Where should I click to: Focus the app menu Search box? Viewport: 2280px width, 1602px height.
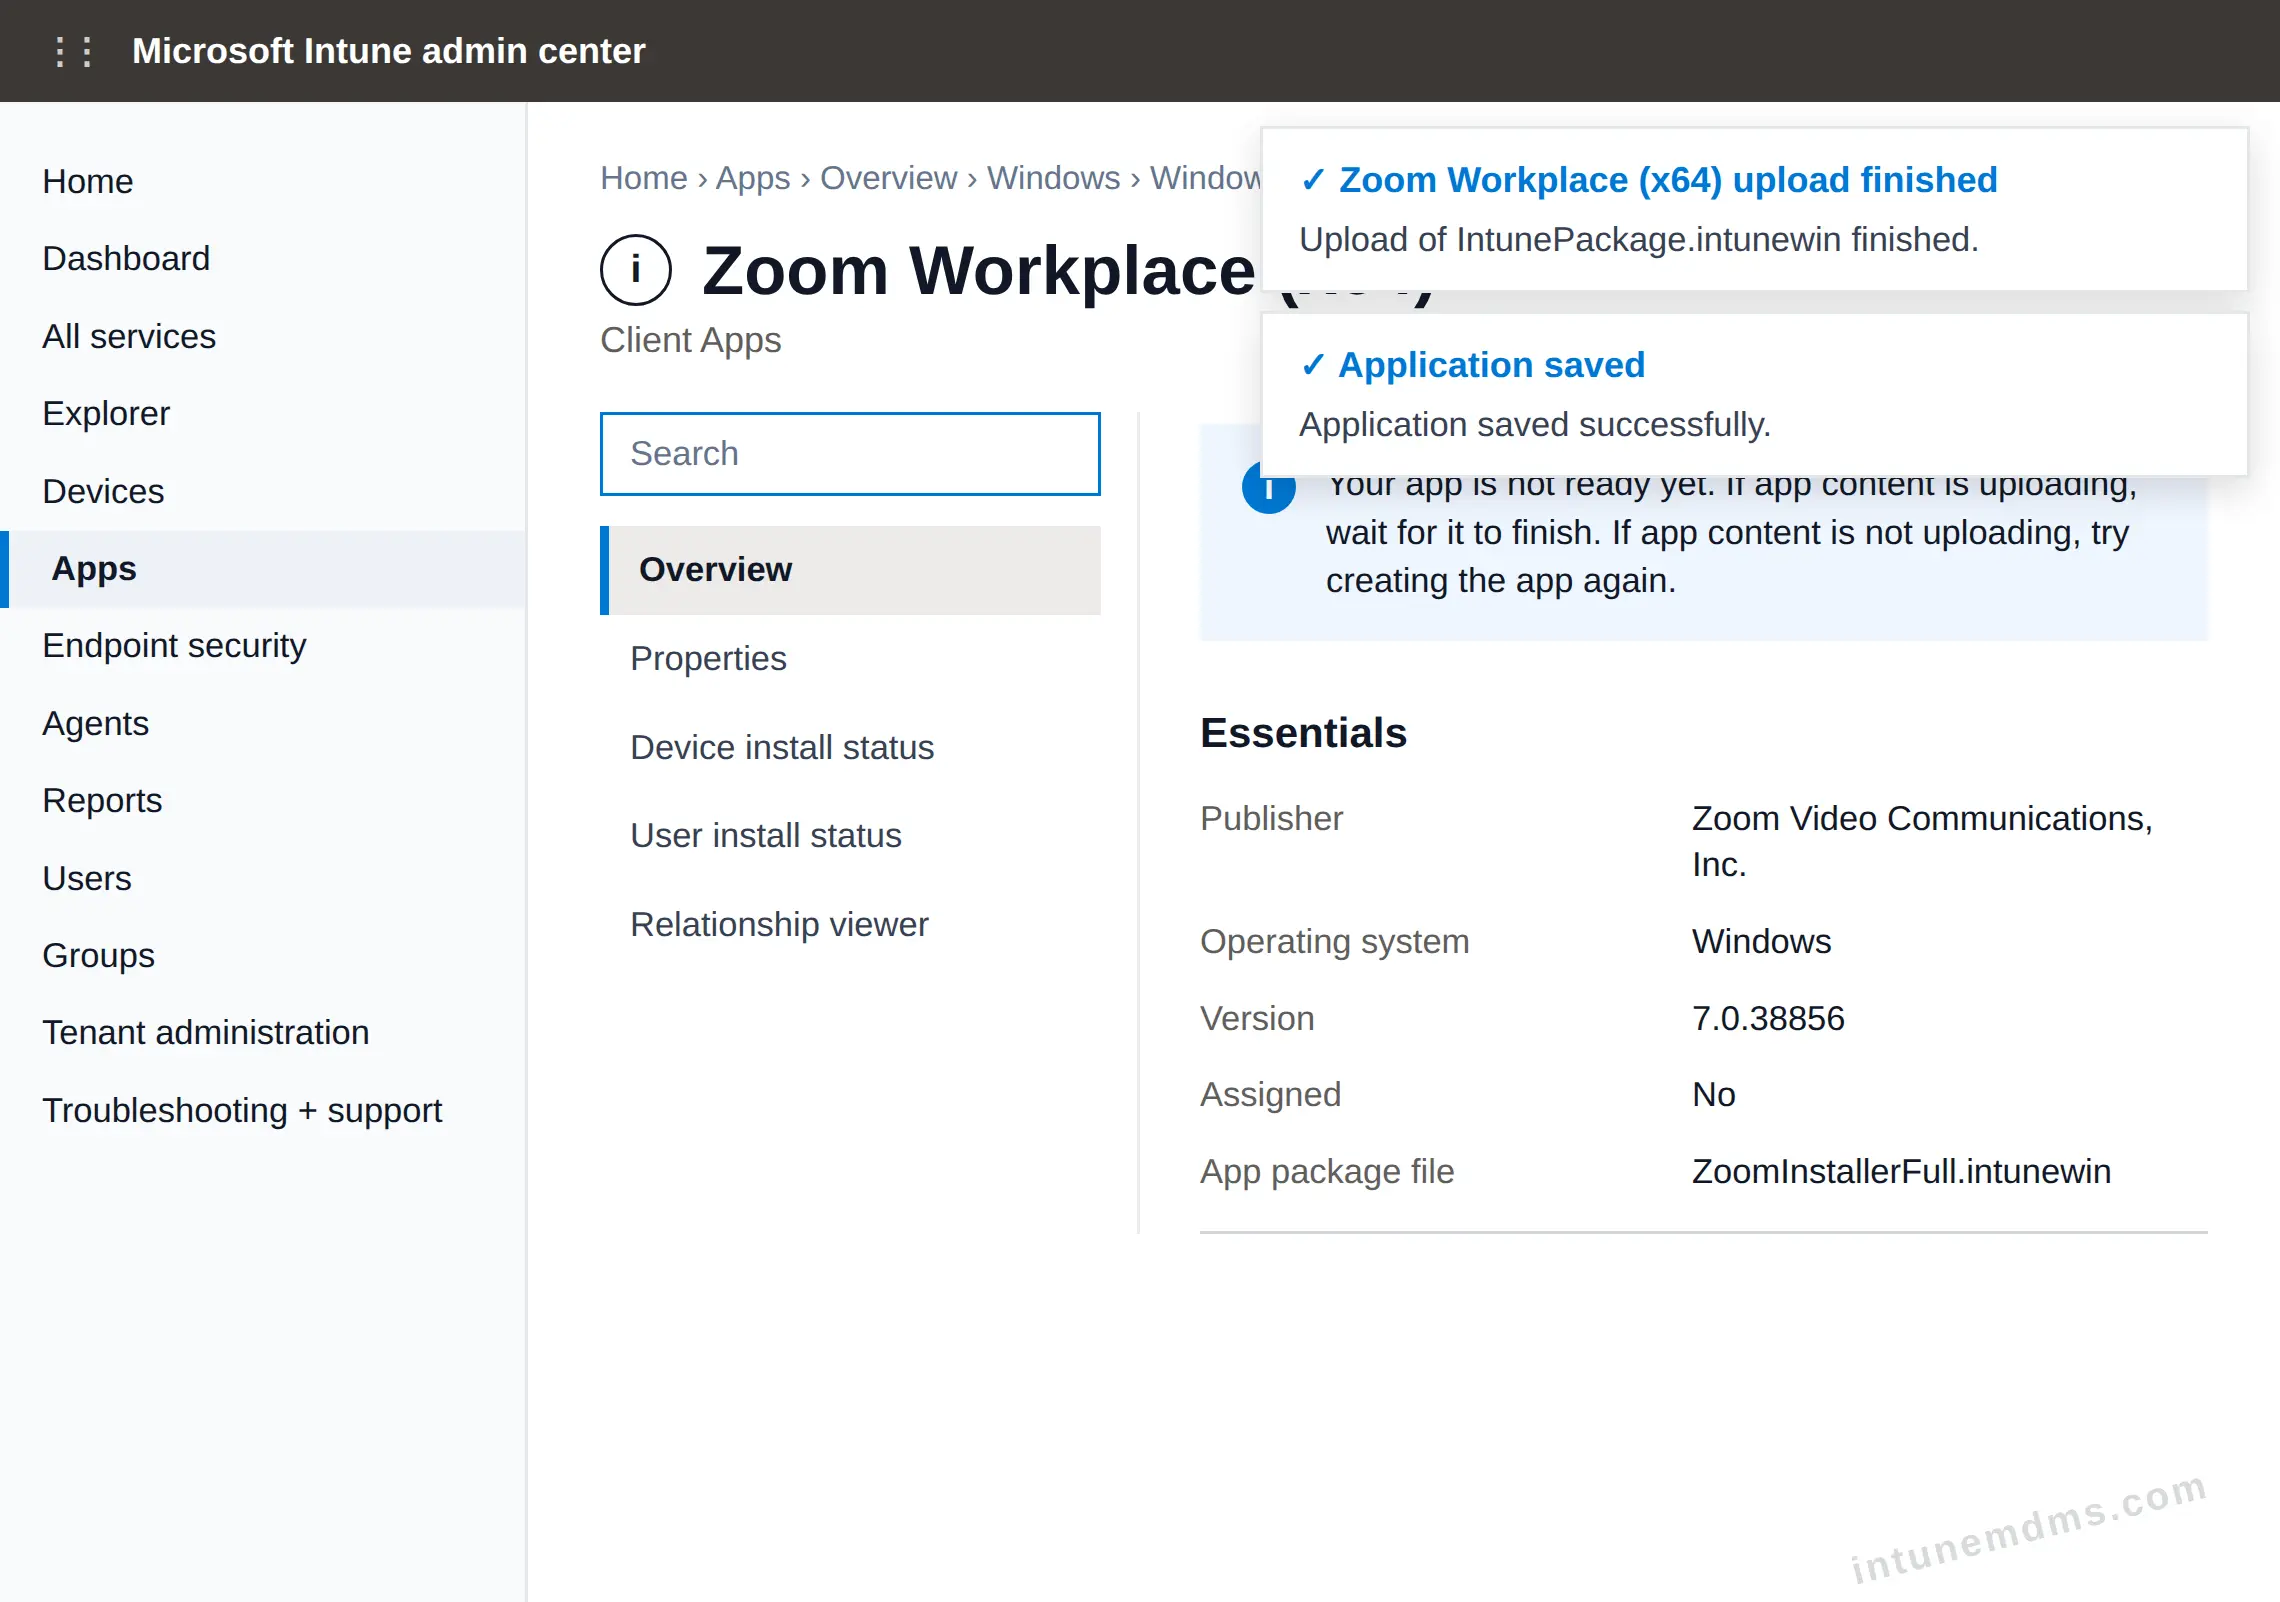pyautogui.click(x=850, y=454)
